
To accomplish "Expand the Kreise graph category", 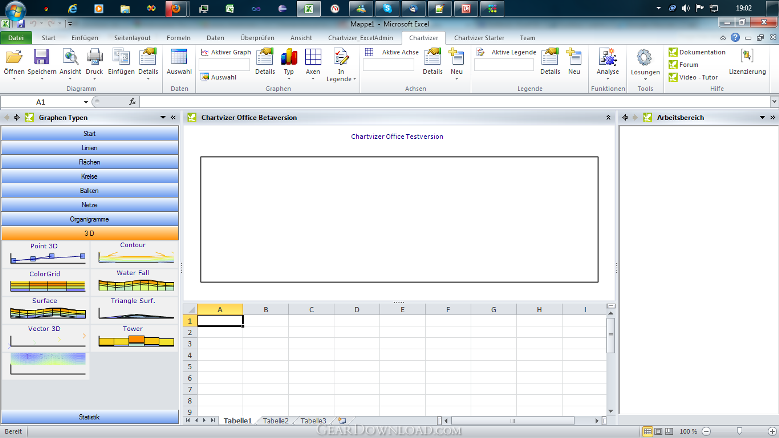I will tap(89, 177).
